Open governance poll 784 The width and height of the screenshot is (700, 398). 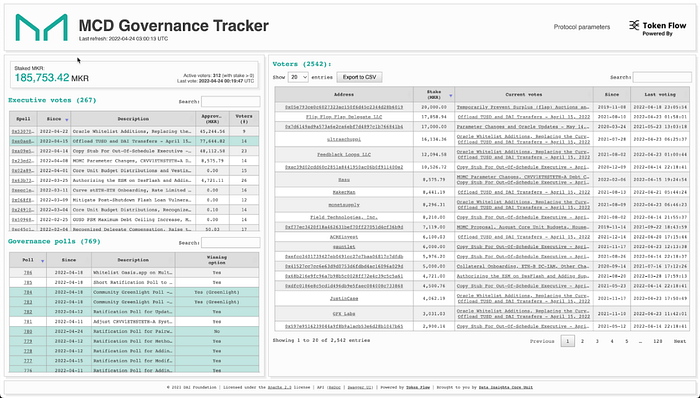click(x=28, y=292)
